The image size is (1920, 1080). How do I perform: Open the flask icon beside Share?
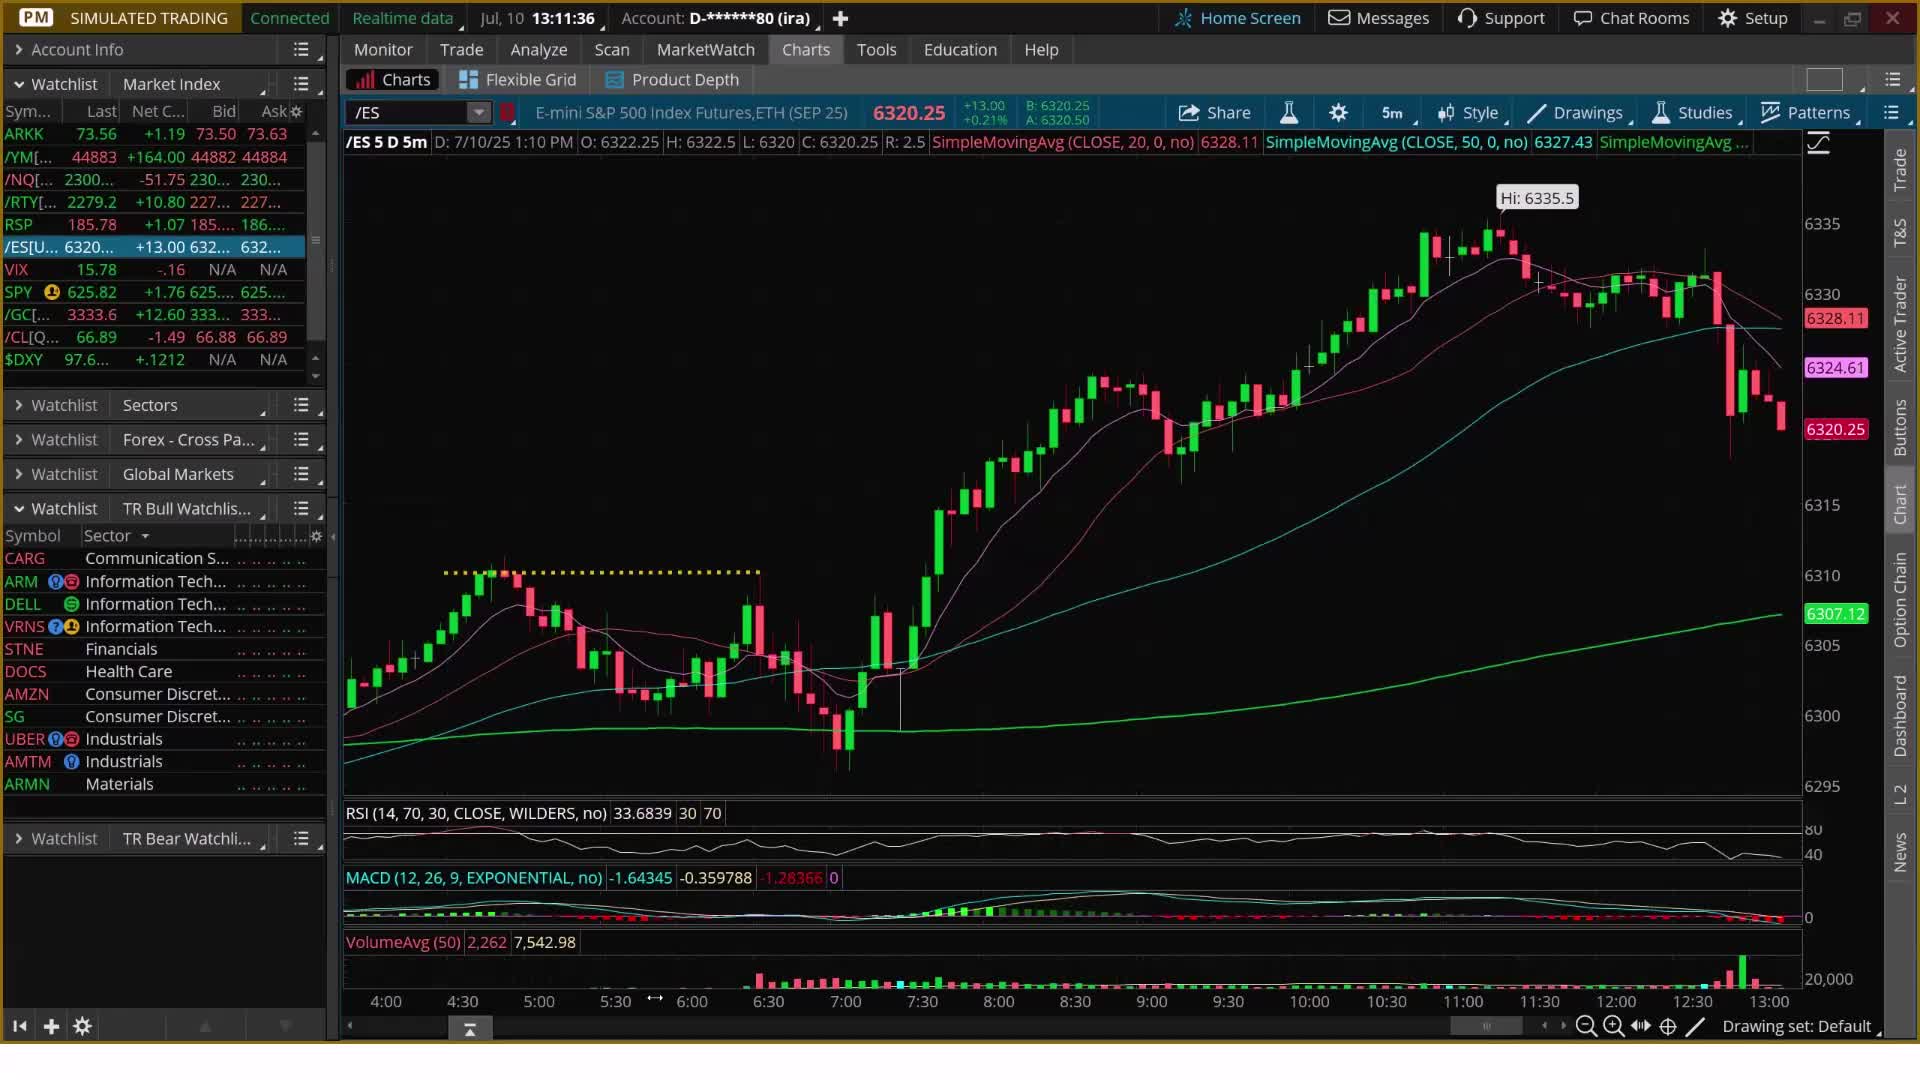1289,113
